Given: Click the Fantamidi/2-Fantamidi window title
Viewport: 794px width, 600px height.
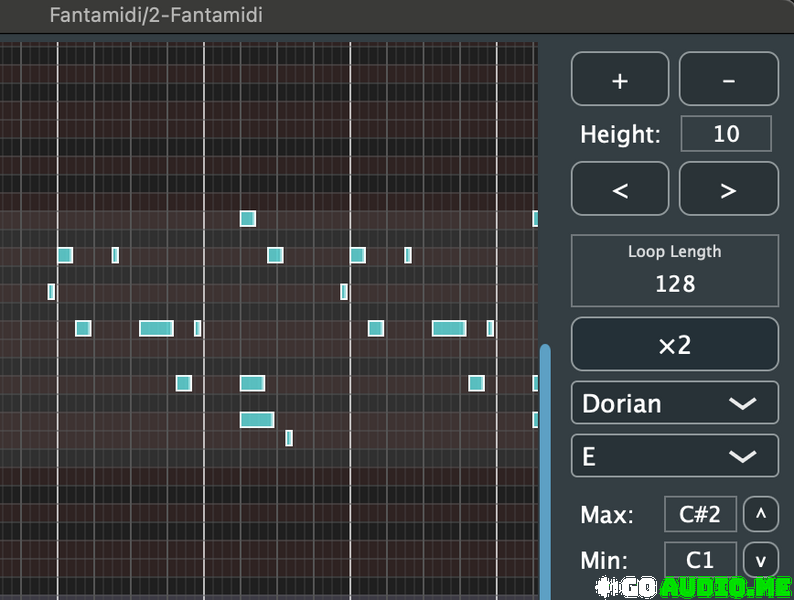Looking at the screenshot, I should pyautogui.click(x=156, y=16).
